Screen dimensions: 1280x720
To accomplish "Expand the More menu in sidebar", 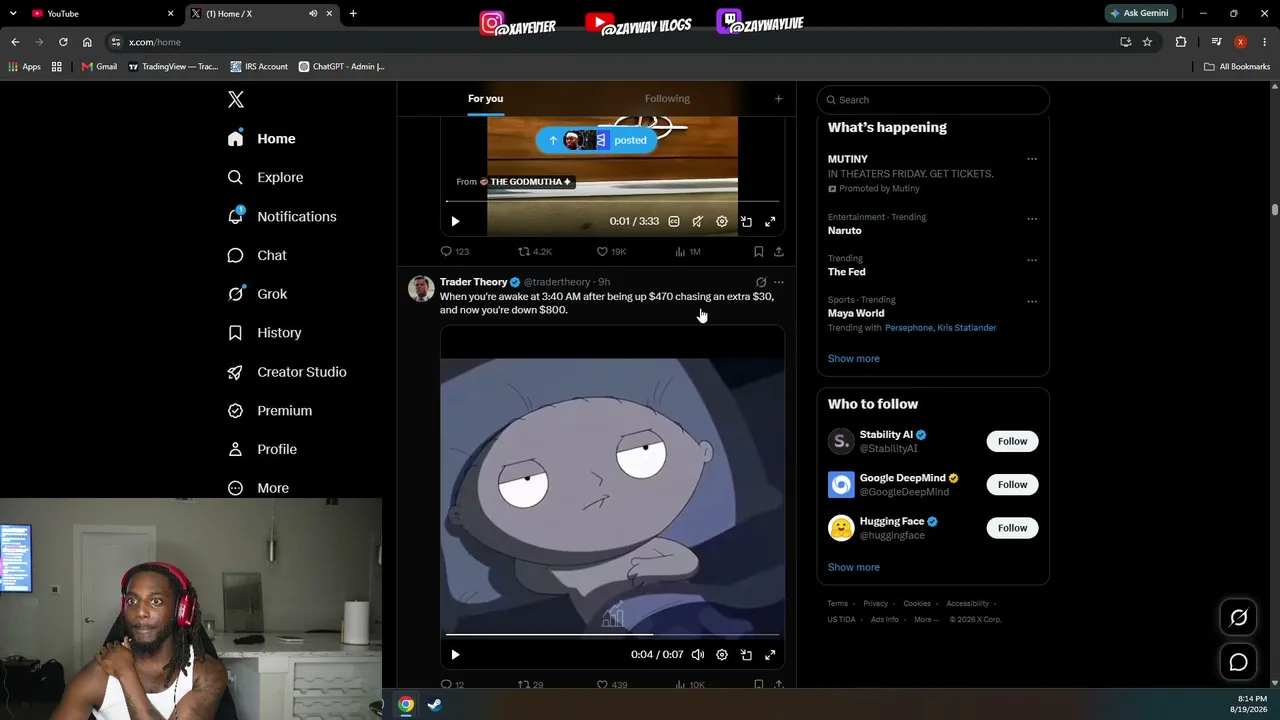I will coord(258,488).
